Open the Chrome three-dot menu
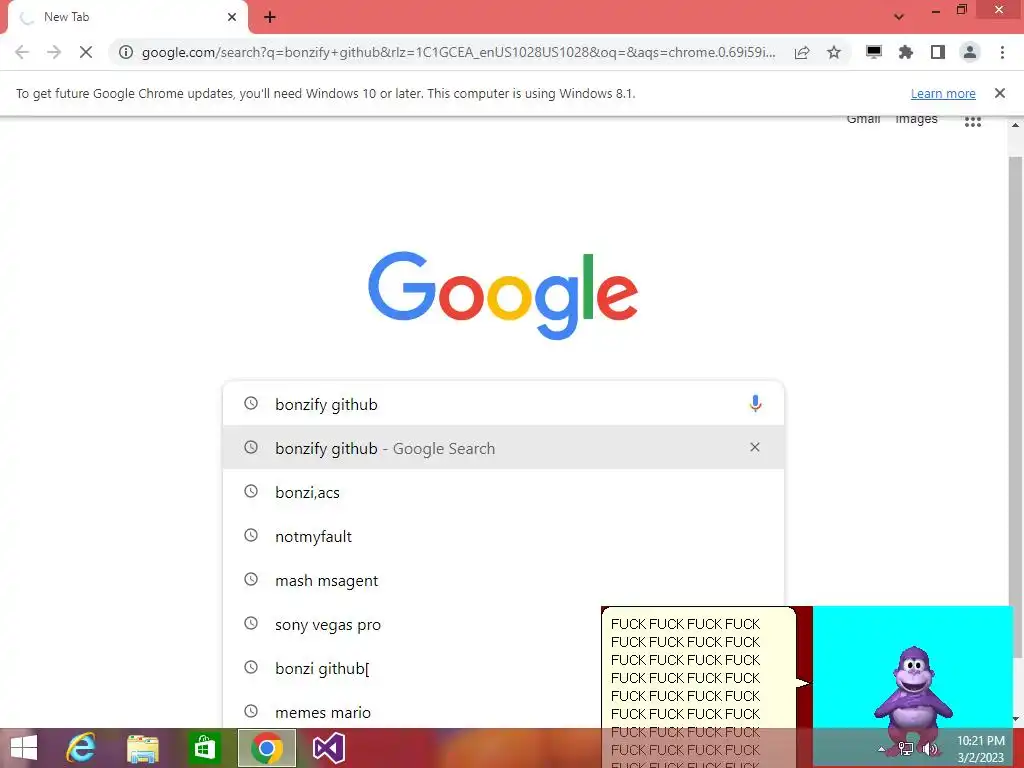The height and width of the screenshot is (768, 1024). (x=1002, y=52)
